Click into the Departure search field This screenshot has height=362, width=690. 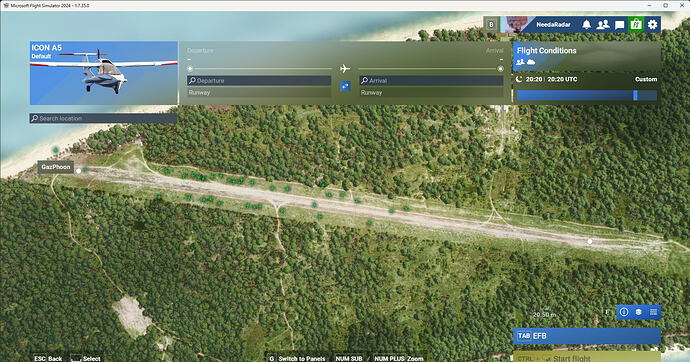coord(259,80)
